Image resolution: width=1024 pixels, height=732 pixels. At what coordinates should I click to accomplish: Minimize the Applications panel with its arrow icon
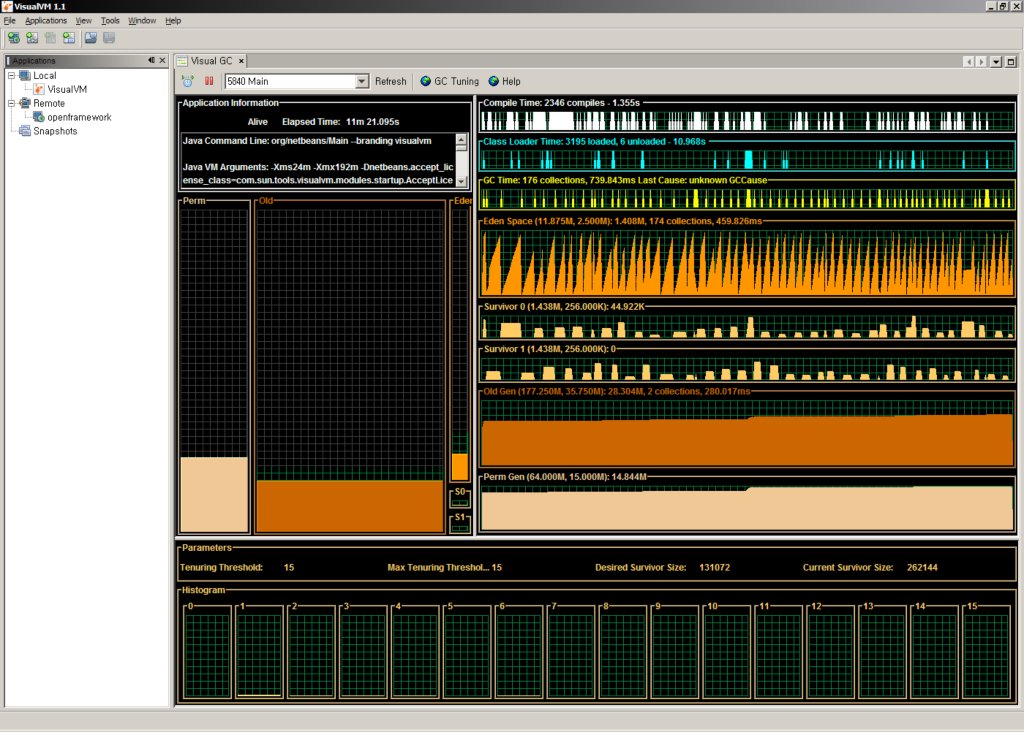pos(152,60)
